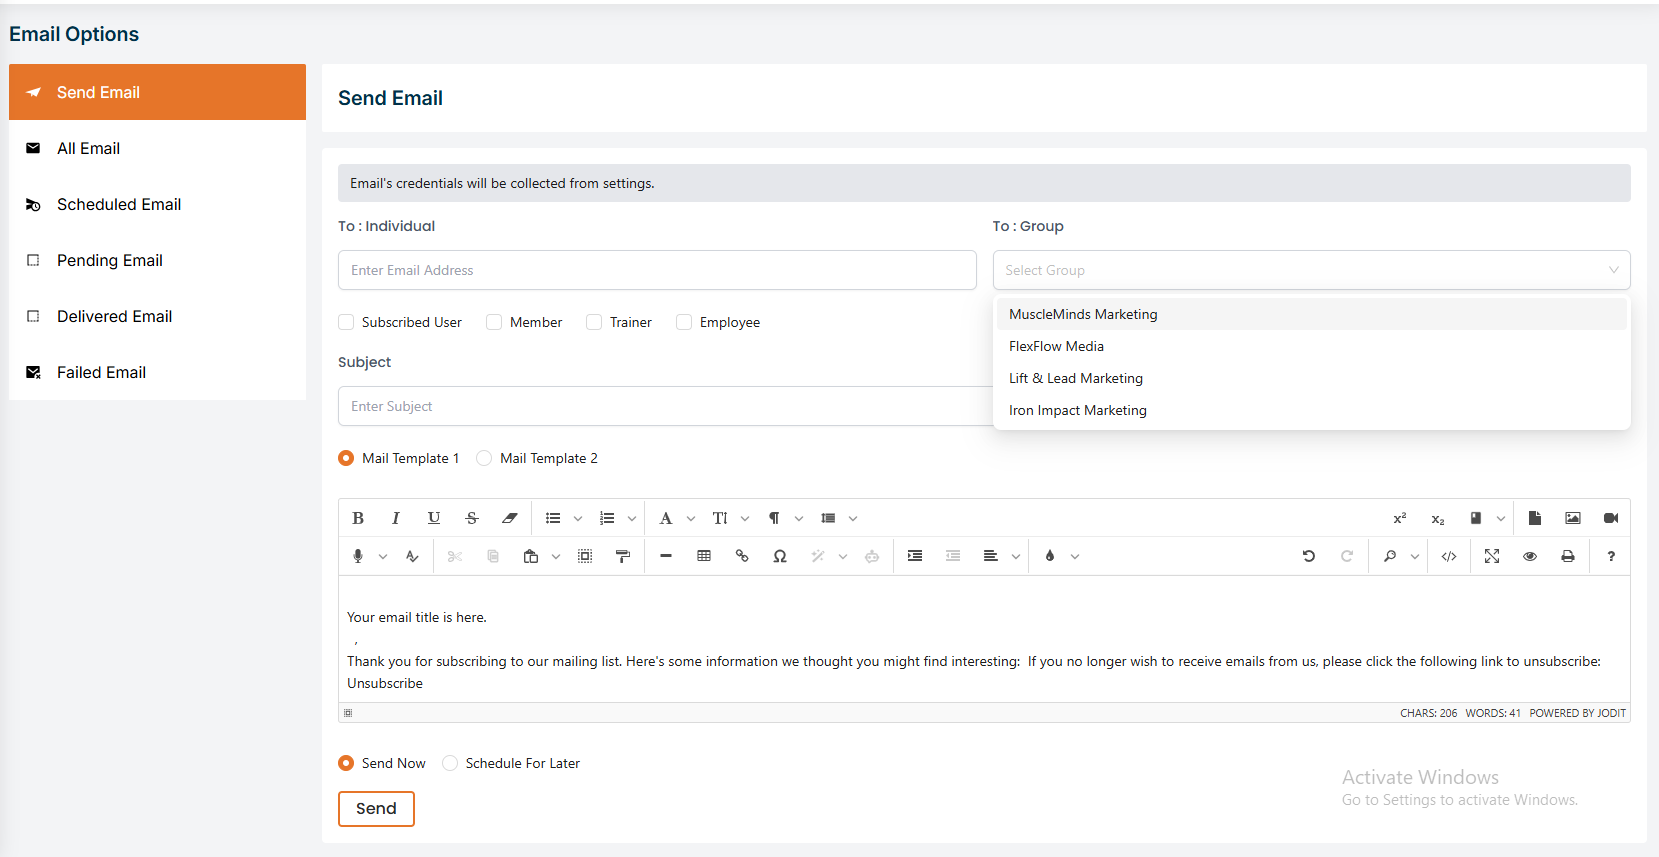Switch the editor to fullscreen
This screenshot has width=1659, height=857.
coord(1492,556)
